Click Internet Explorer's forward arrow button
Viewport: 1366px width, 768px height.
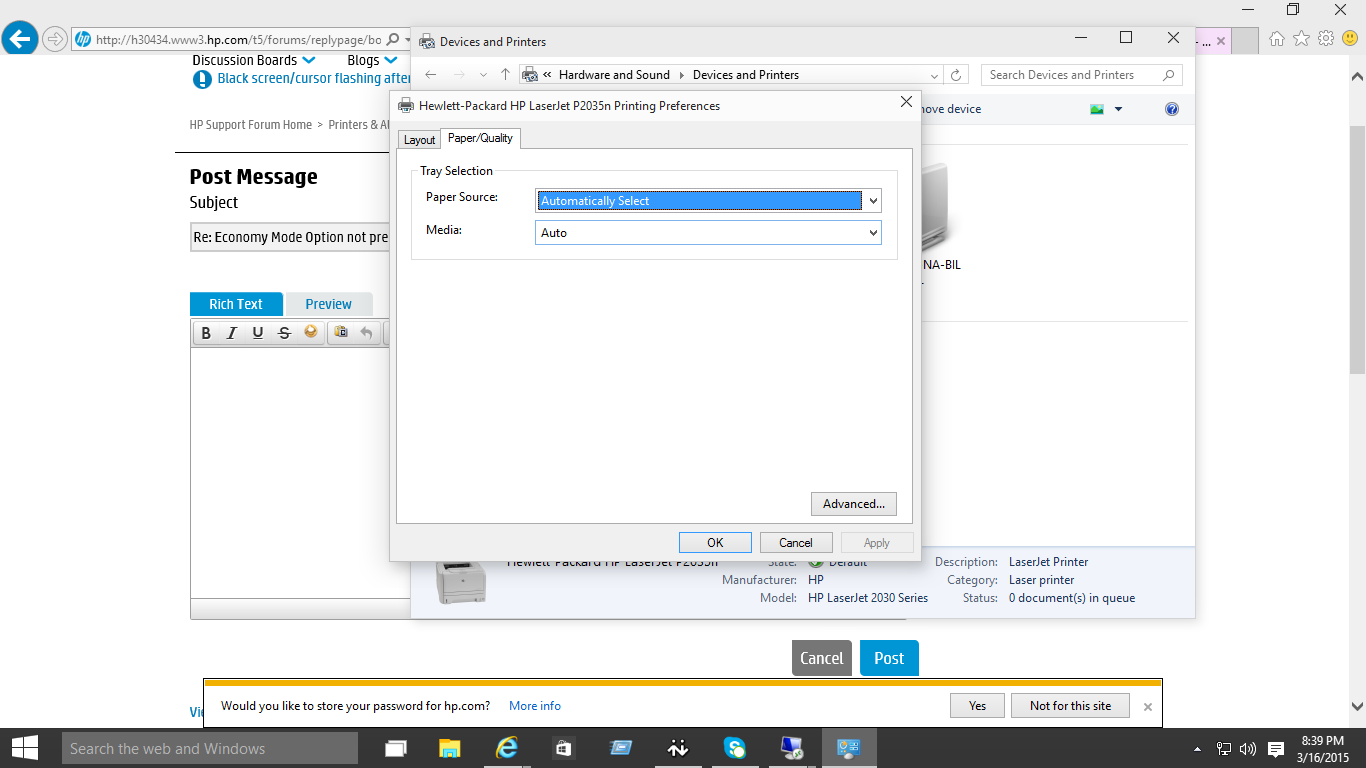pos(55,39)
